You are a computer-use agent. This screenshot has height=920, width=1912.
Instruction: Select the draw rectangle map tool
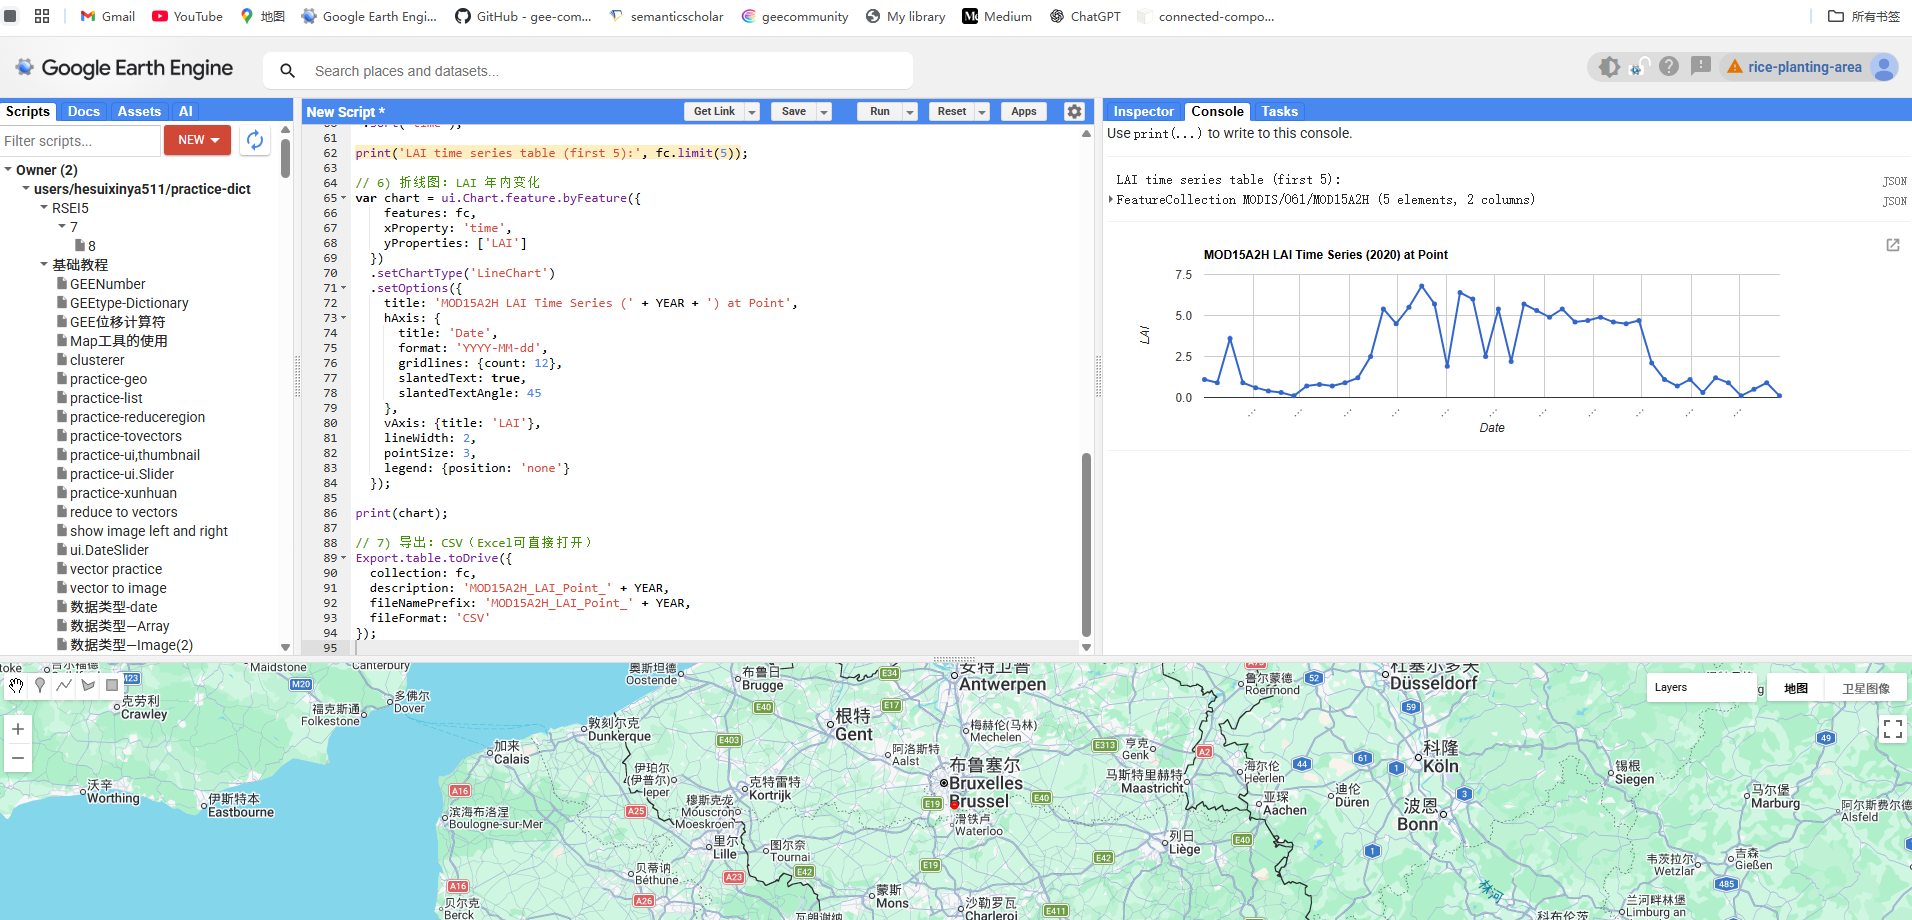point(112,685)
